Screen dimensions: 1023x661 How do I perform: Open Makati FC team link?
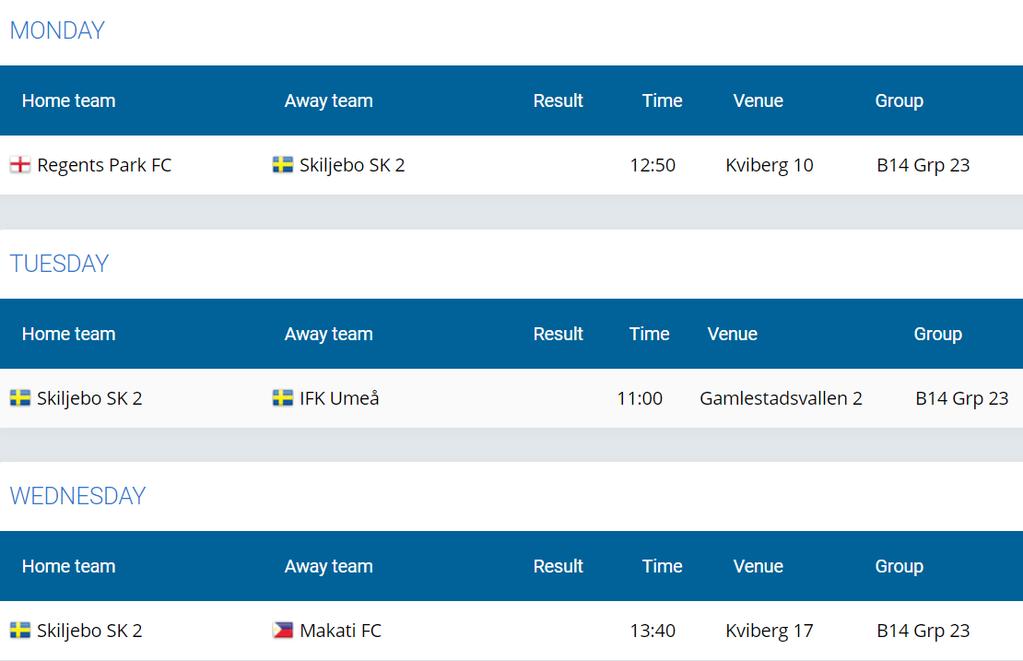[x=341, y=630]
